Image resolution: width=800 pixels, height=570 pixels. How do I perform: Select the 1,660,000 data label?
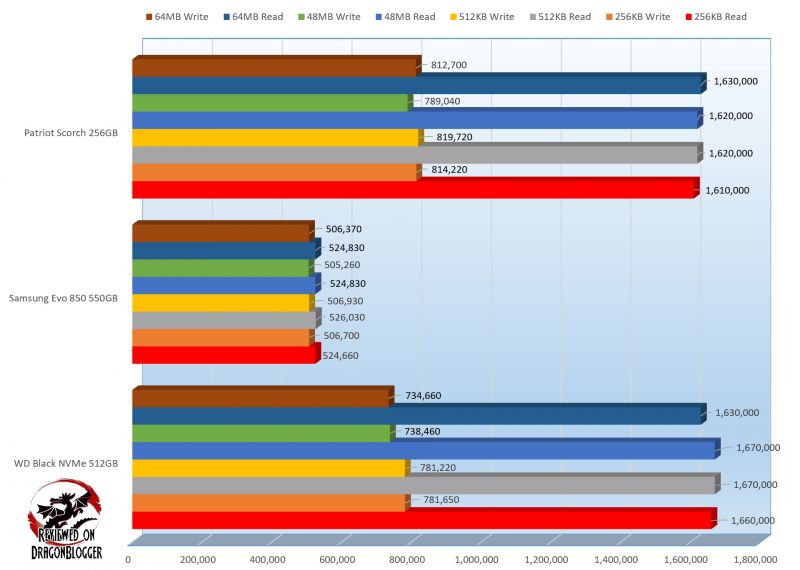753,521
